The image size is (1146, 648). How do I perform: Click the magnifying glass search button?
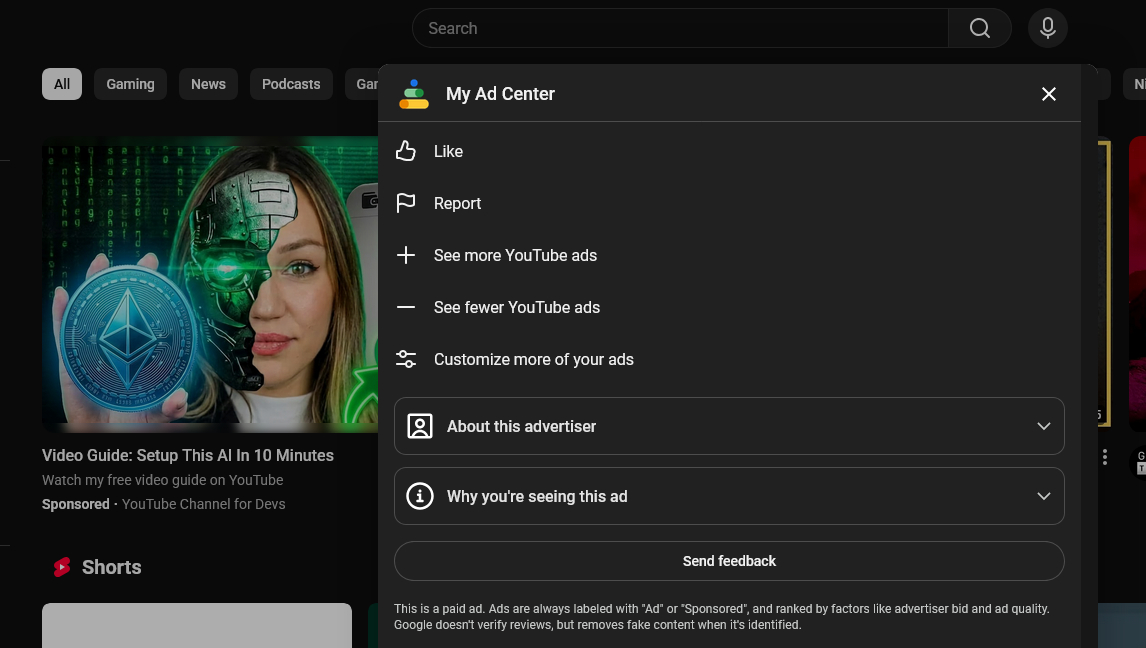pyautogui.click(x=979, y=28)
